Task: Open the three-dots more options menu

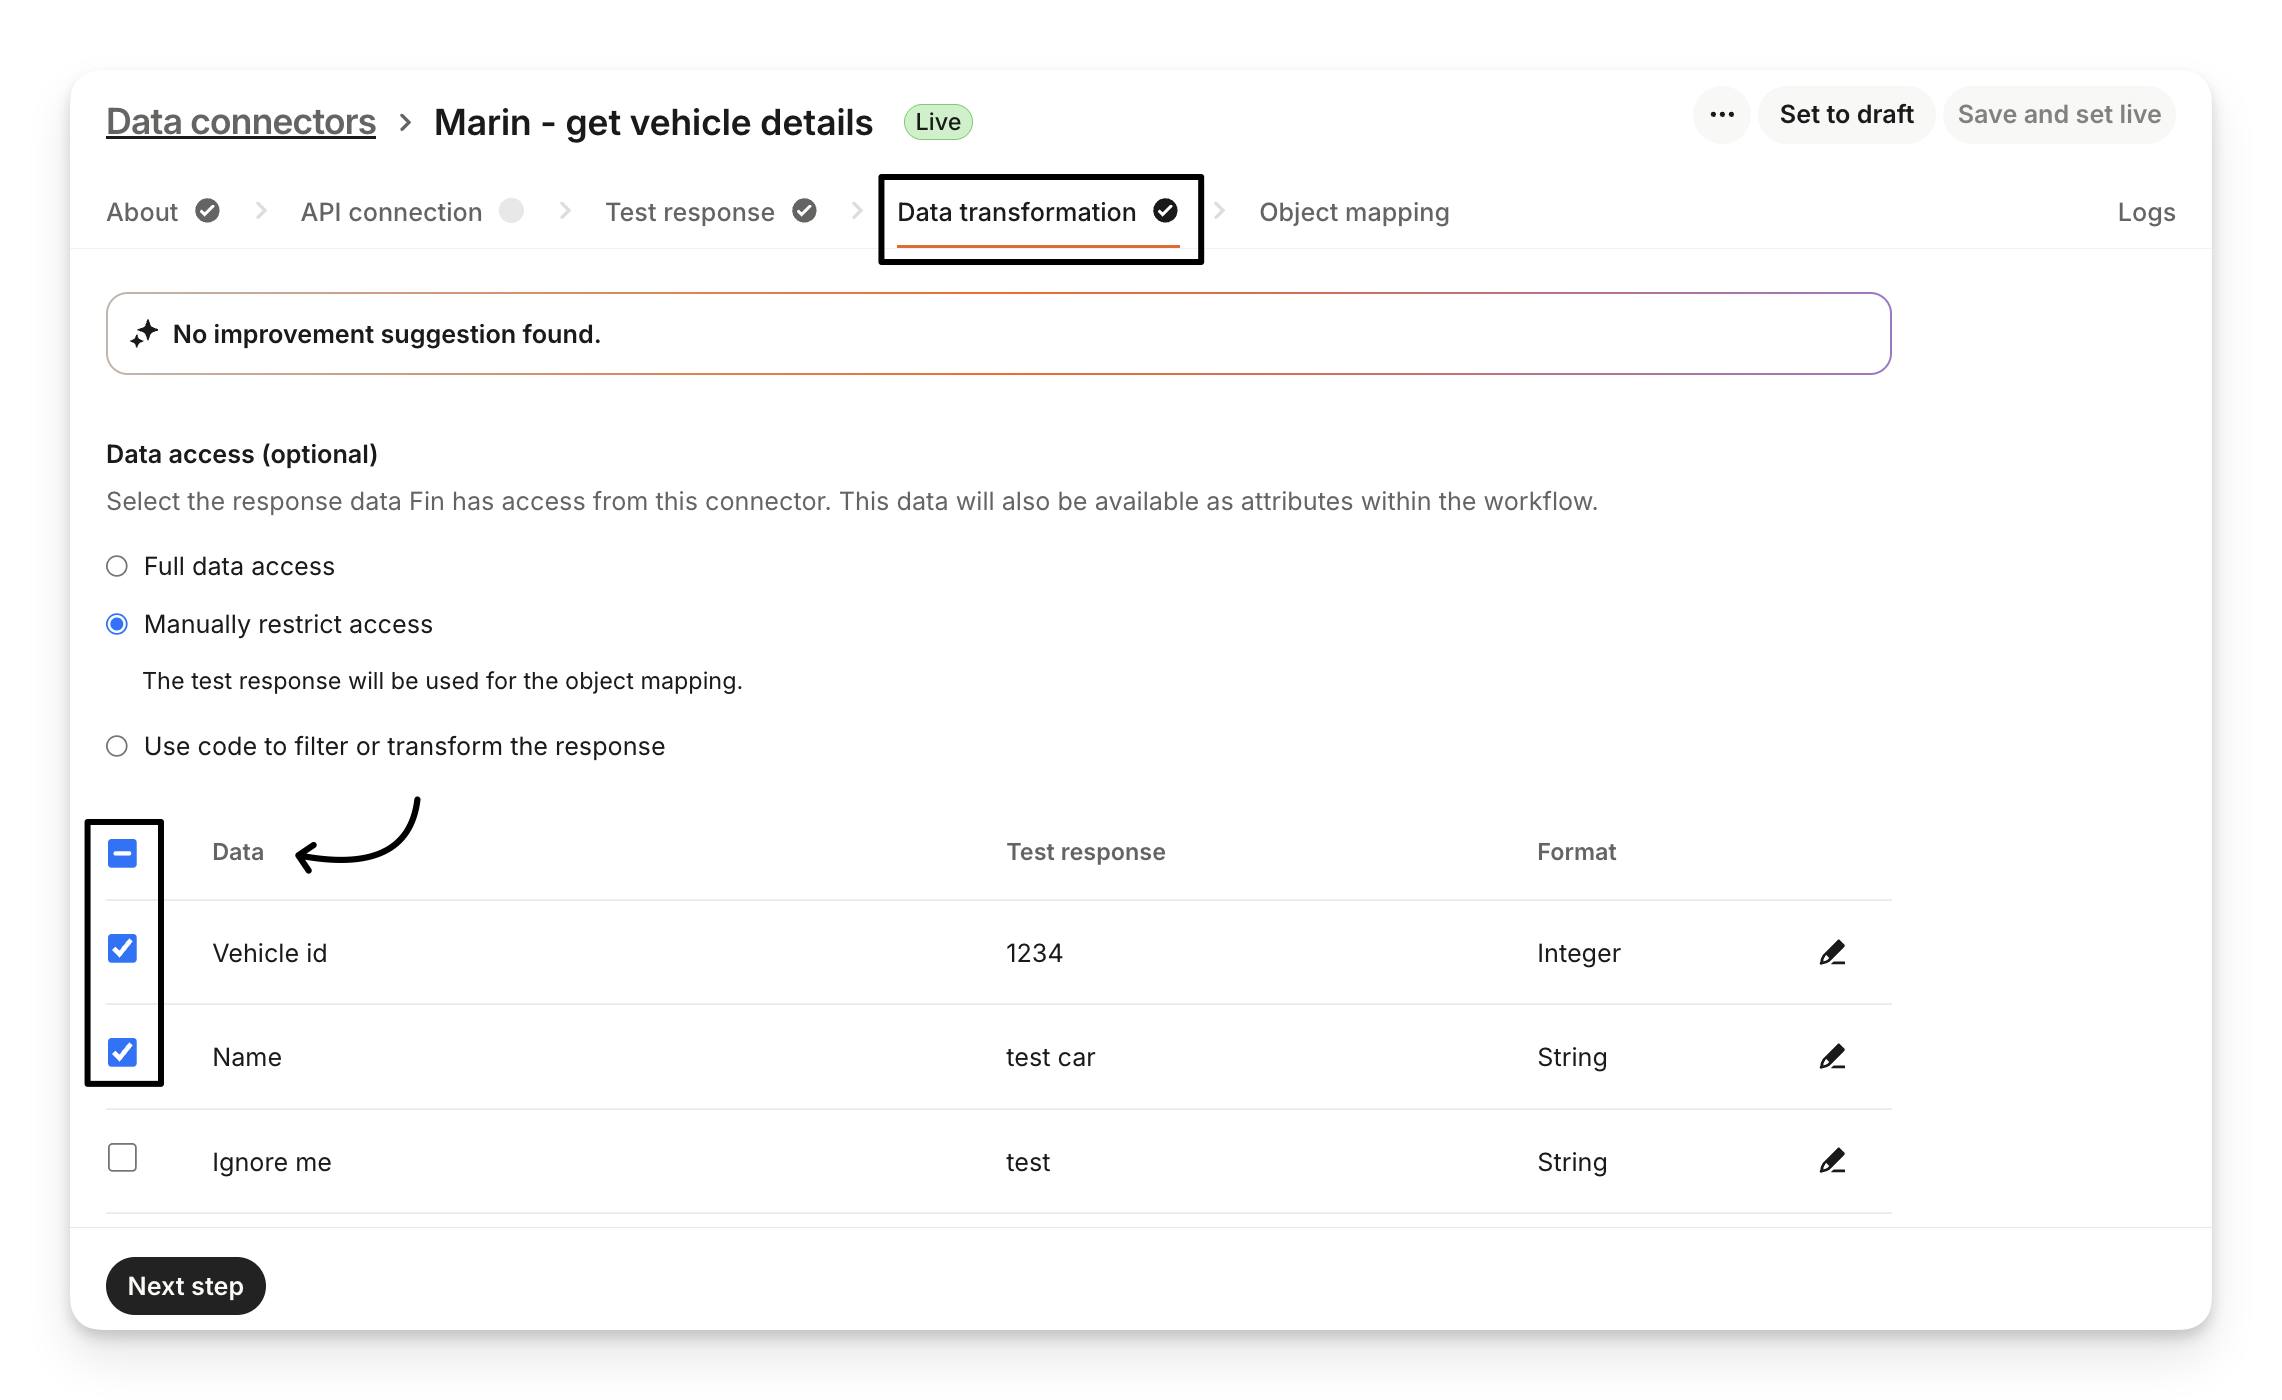Action: pos(1722,115)
